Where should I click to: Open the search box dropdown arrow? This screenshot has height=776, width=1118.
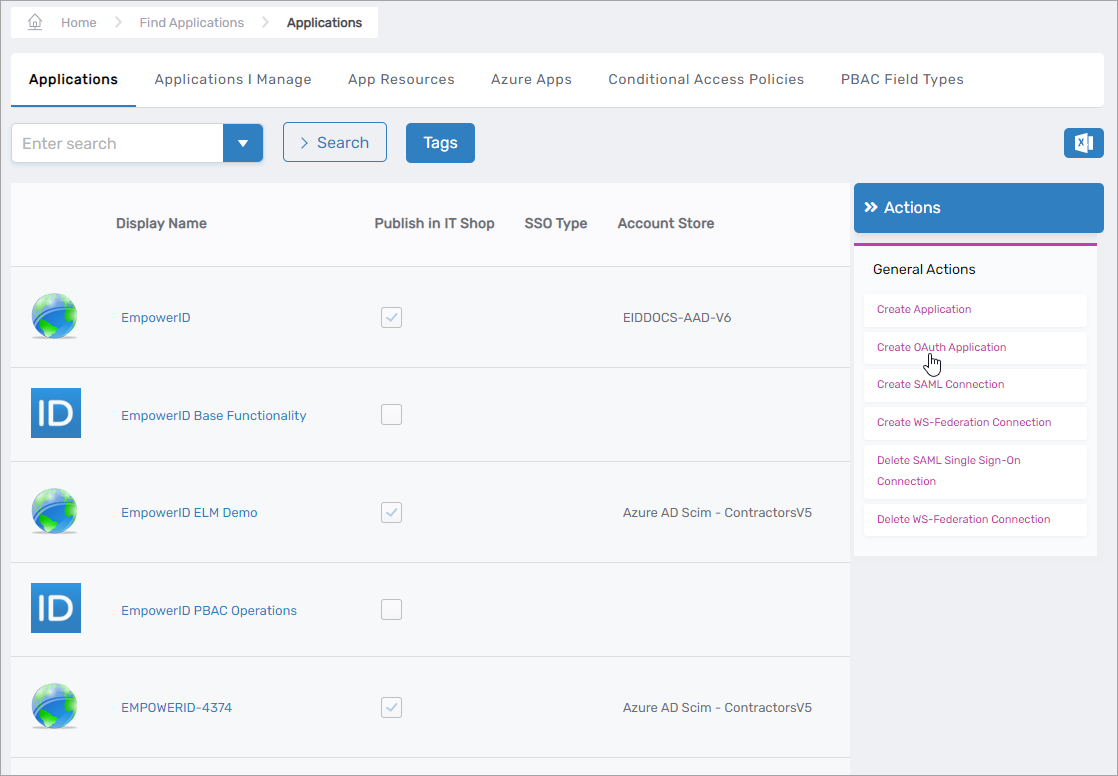click(243, 143)
